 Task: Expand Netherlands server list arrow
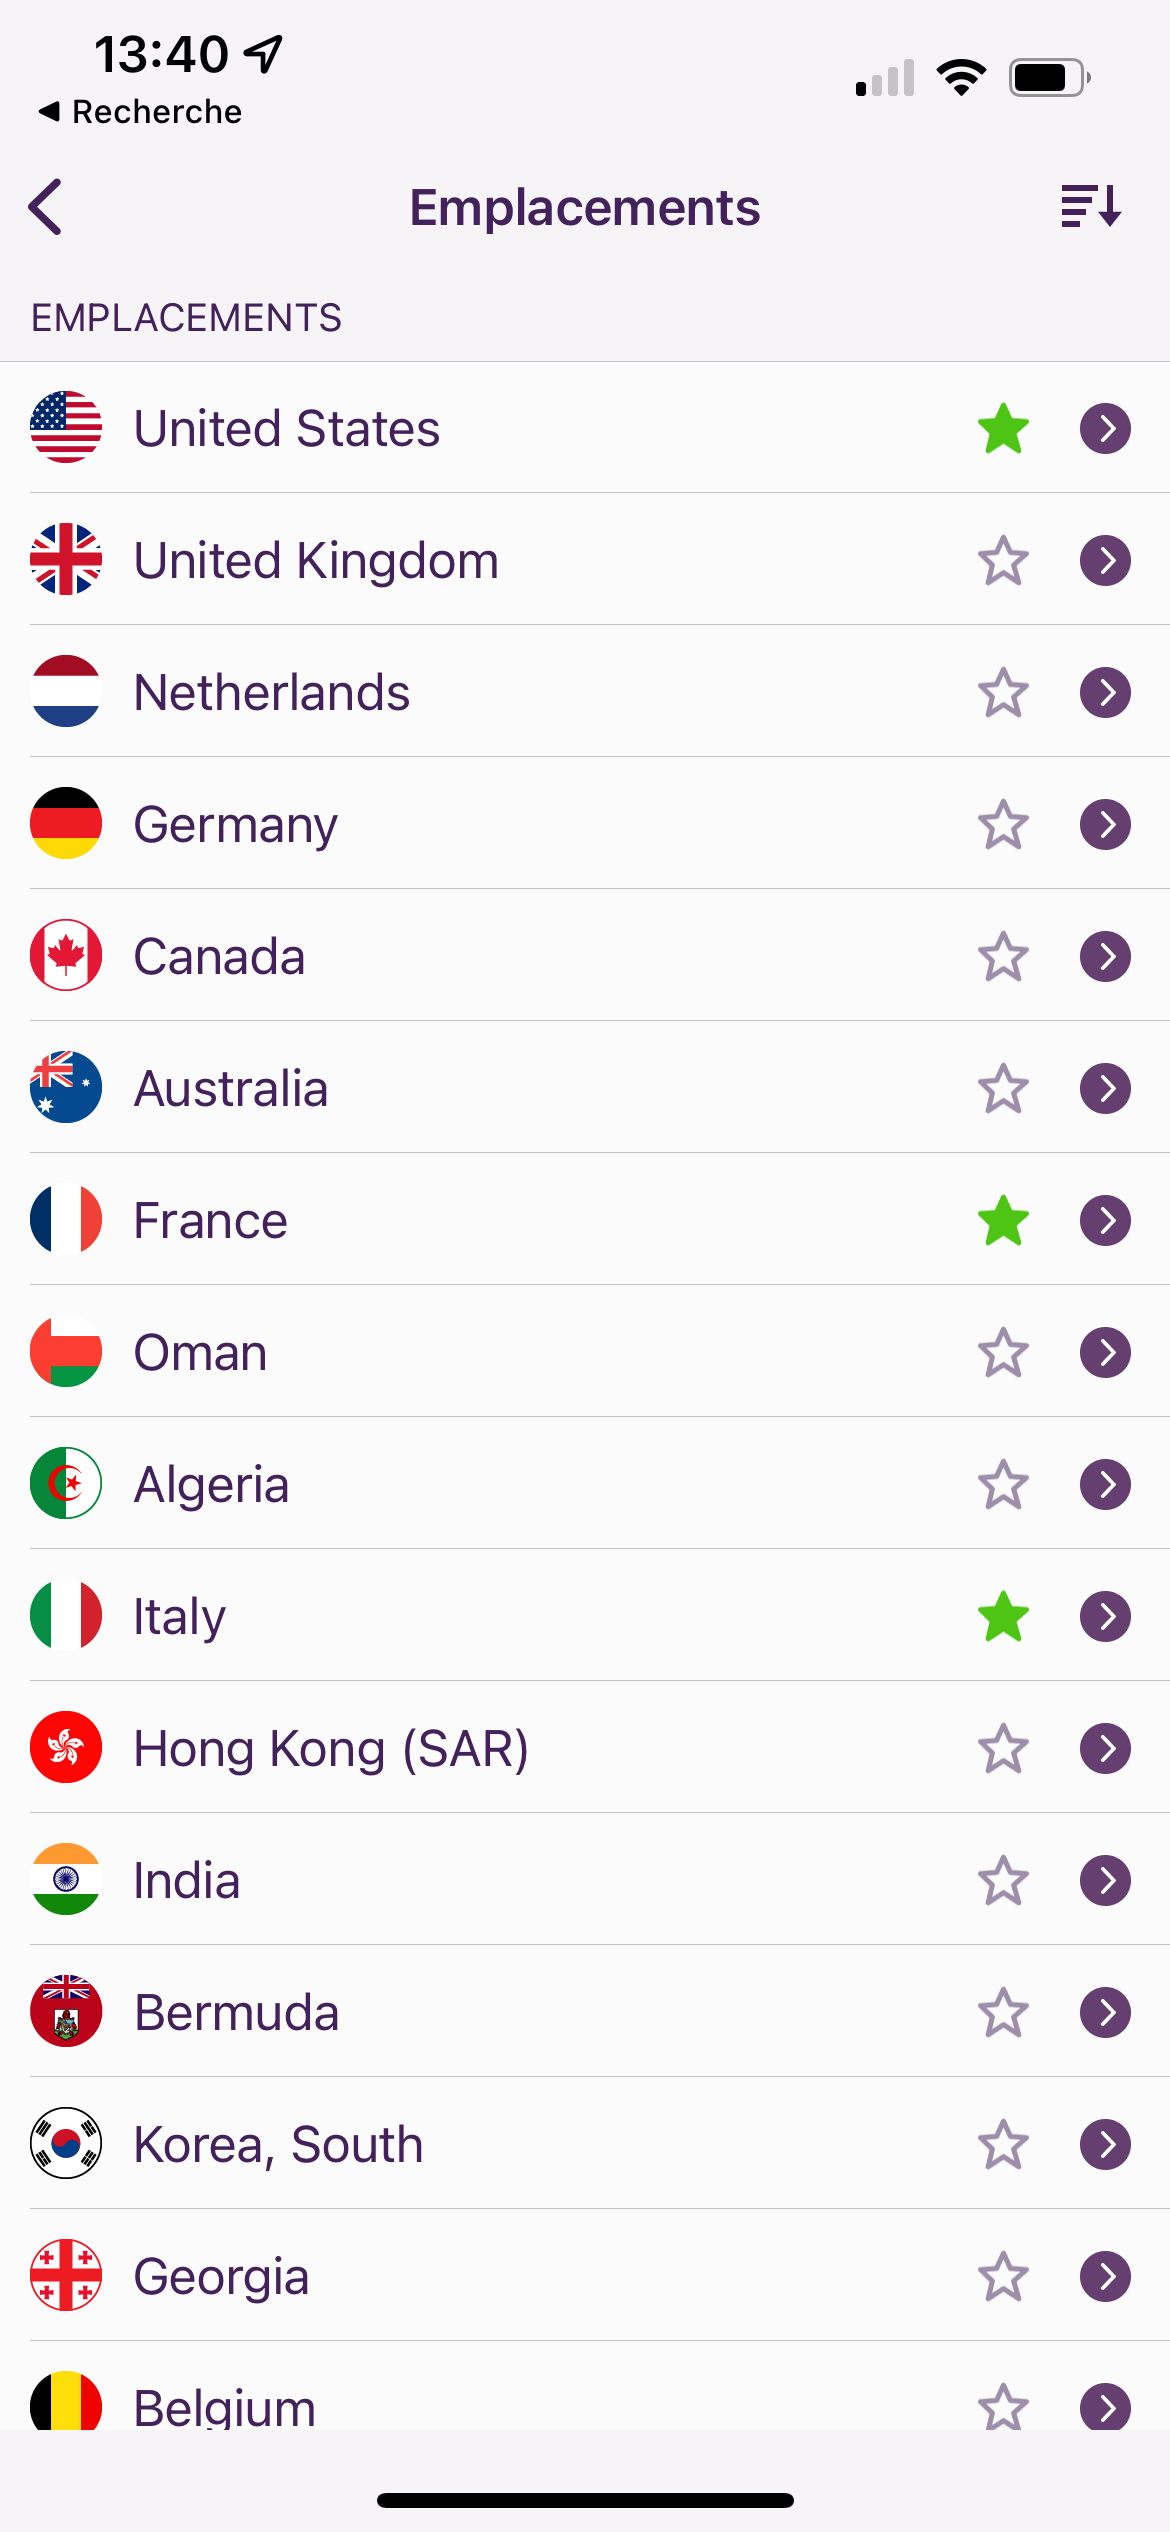pyautogui.click(x=1105, y=692)
